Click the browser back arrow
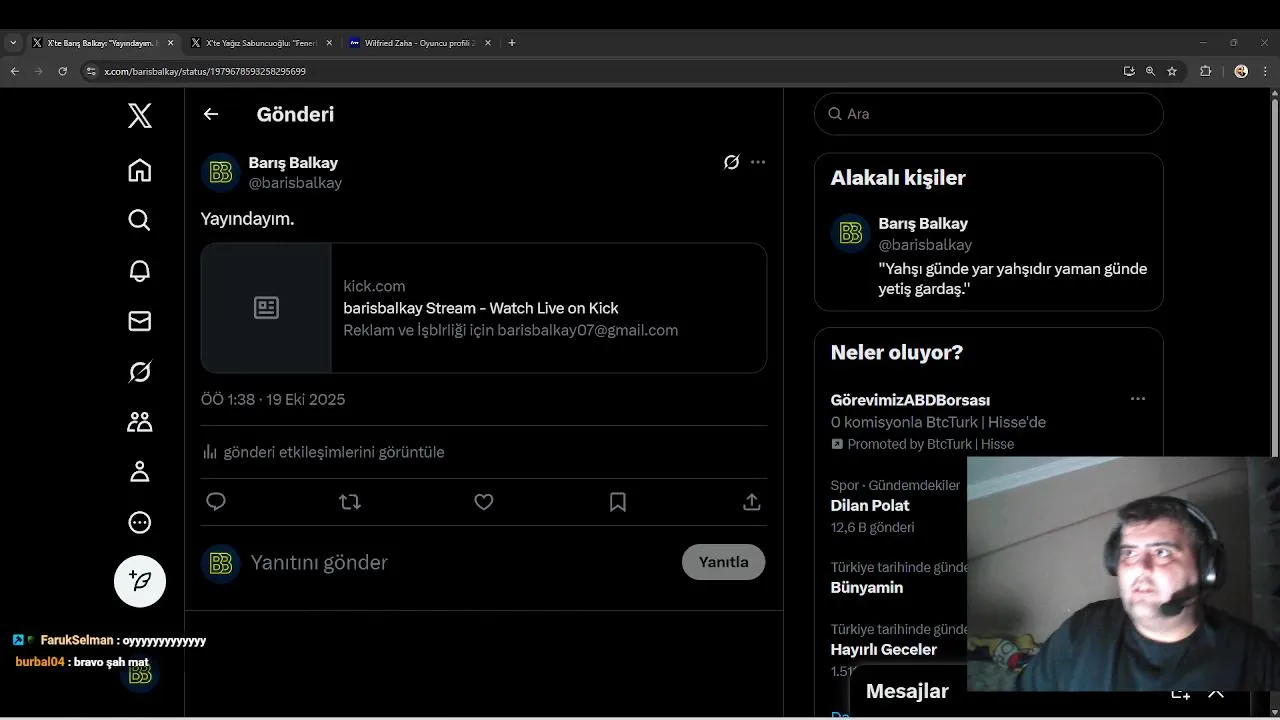This screenshot has height=720, width=1280. pyautogui.click(x=14, y=71)
